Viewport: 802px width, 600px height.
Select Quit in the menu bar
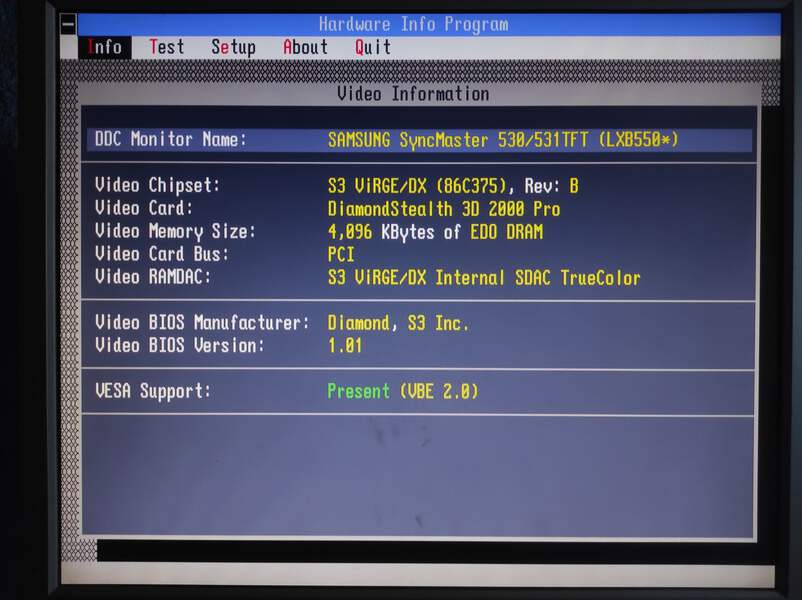click(x=373, y=47)
